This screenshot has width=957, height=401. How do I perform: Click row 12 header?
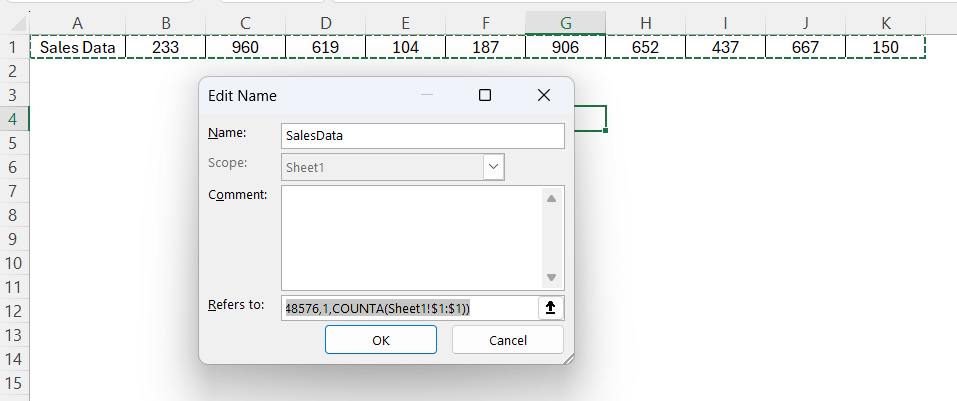(14, 311)
